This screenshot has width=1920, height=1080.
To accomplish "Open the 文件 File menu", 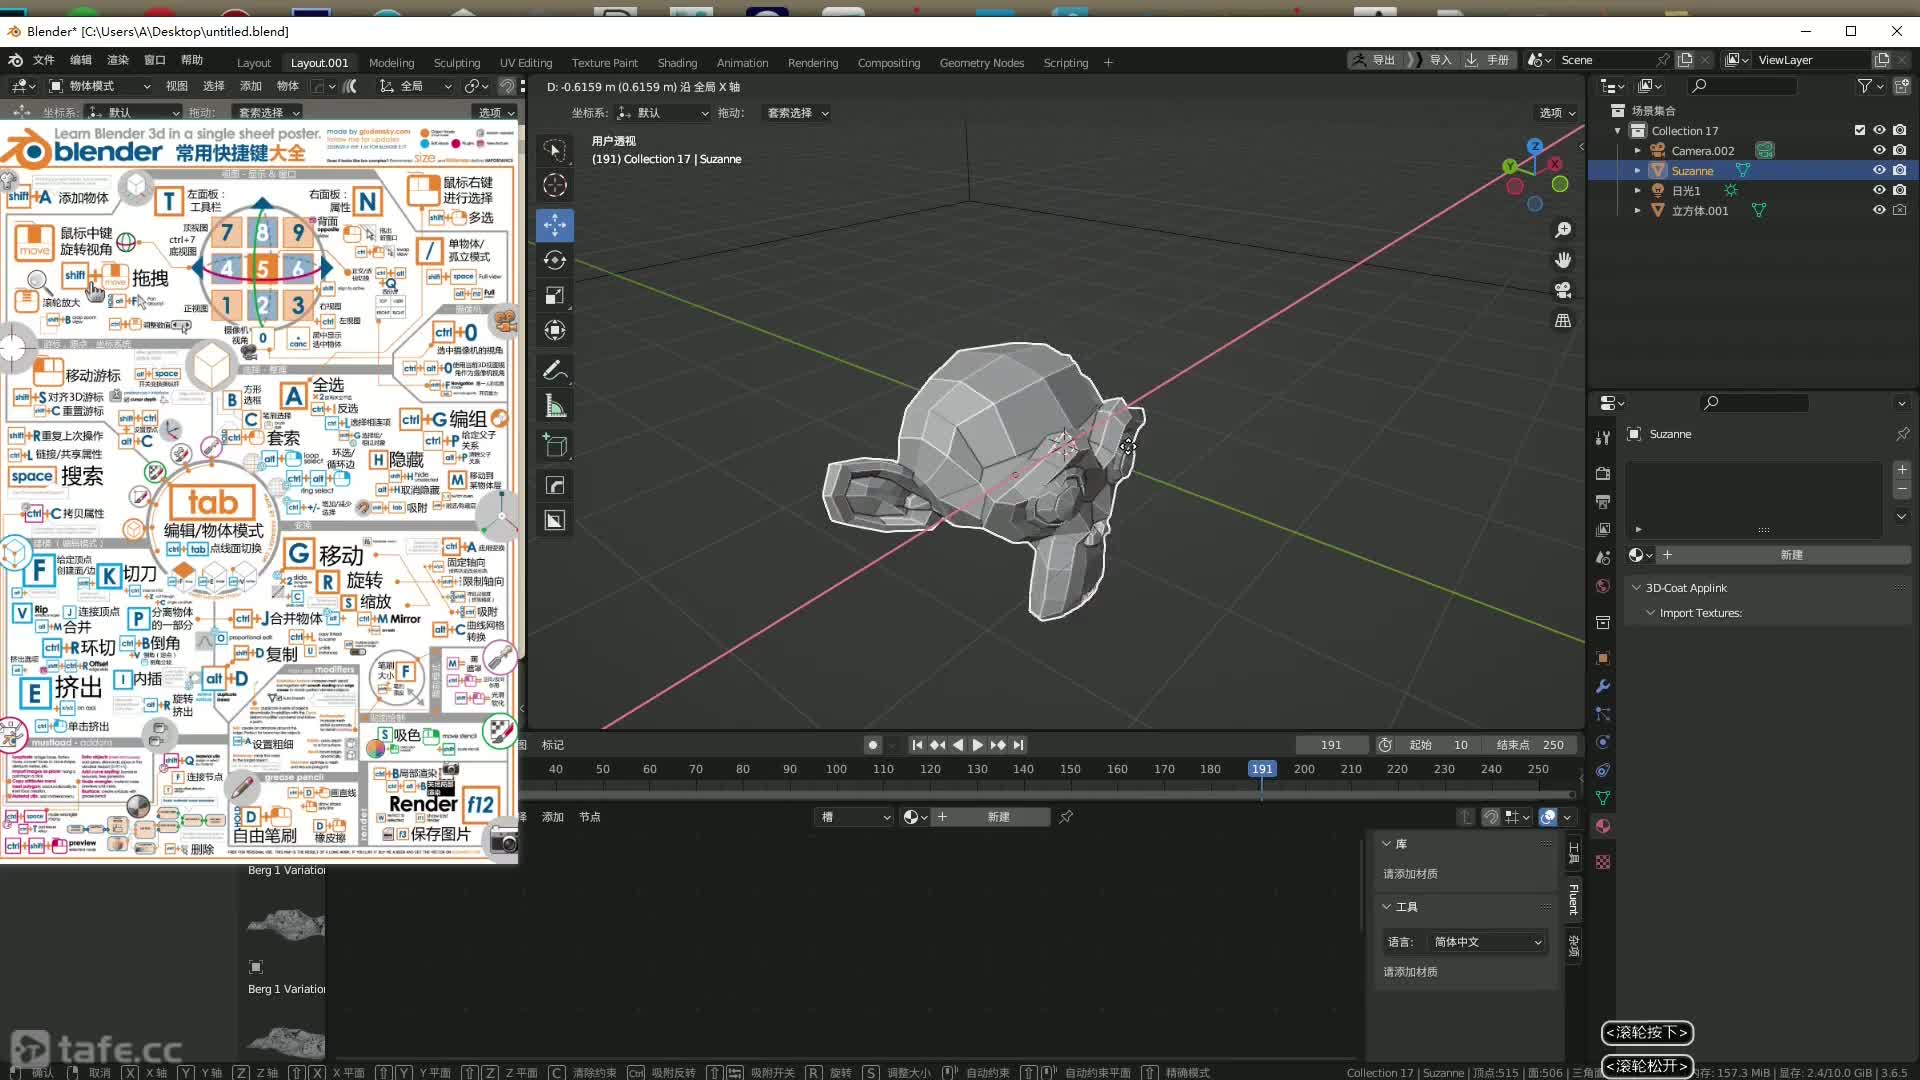I will [x=43, y=60].
